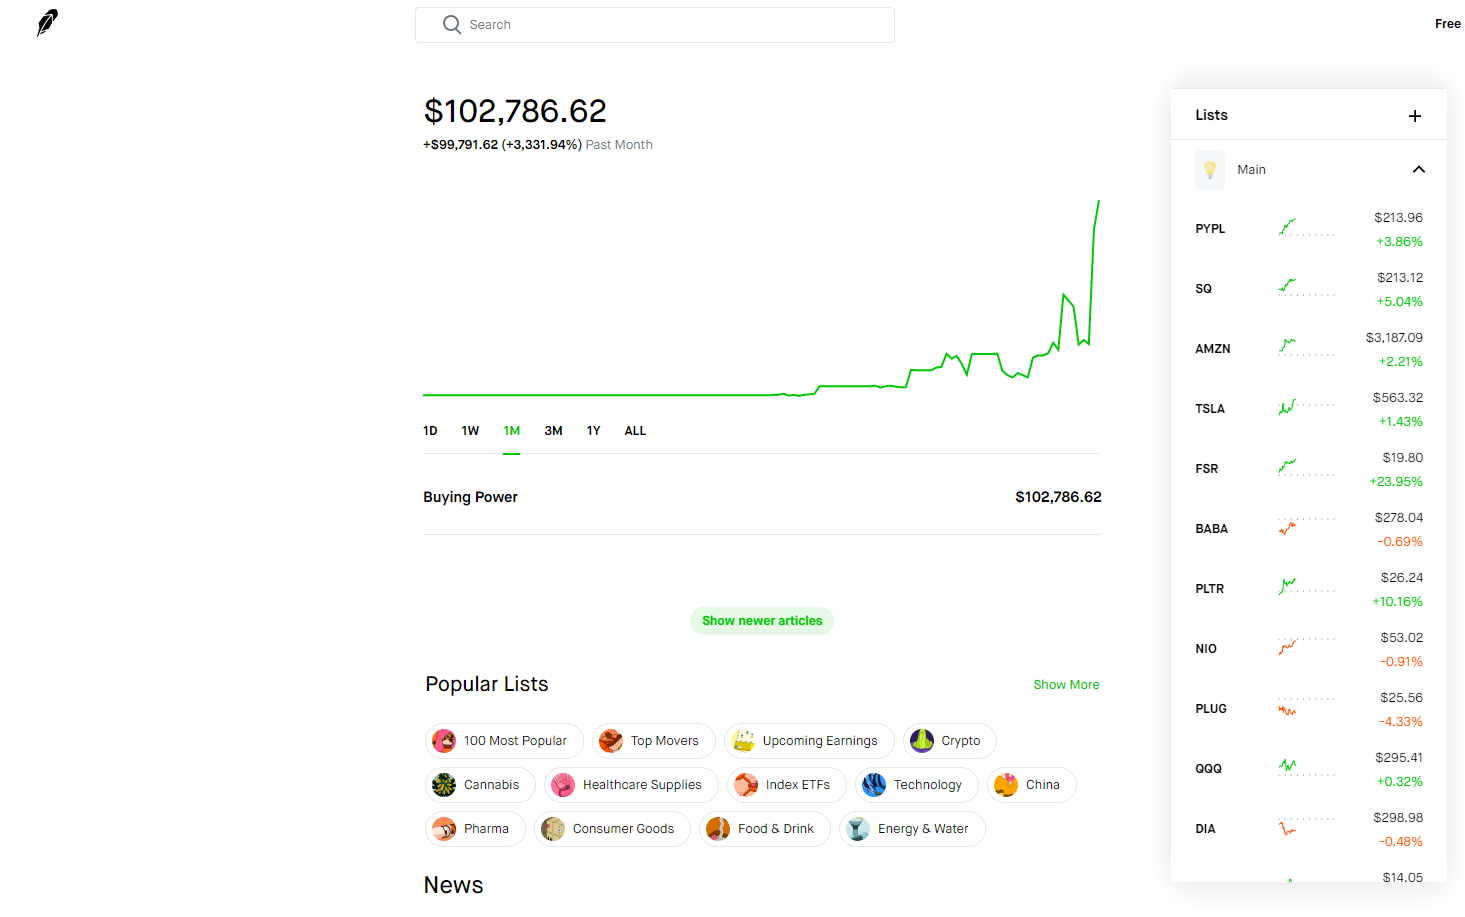Click TSLA change +1.43%
The image size is (1465, 917).
[x=1400, y=422]
